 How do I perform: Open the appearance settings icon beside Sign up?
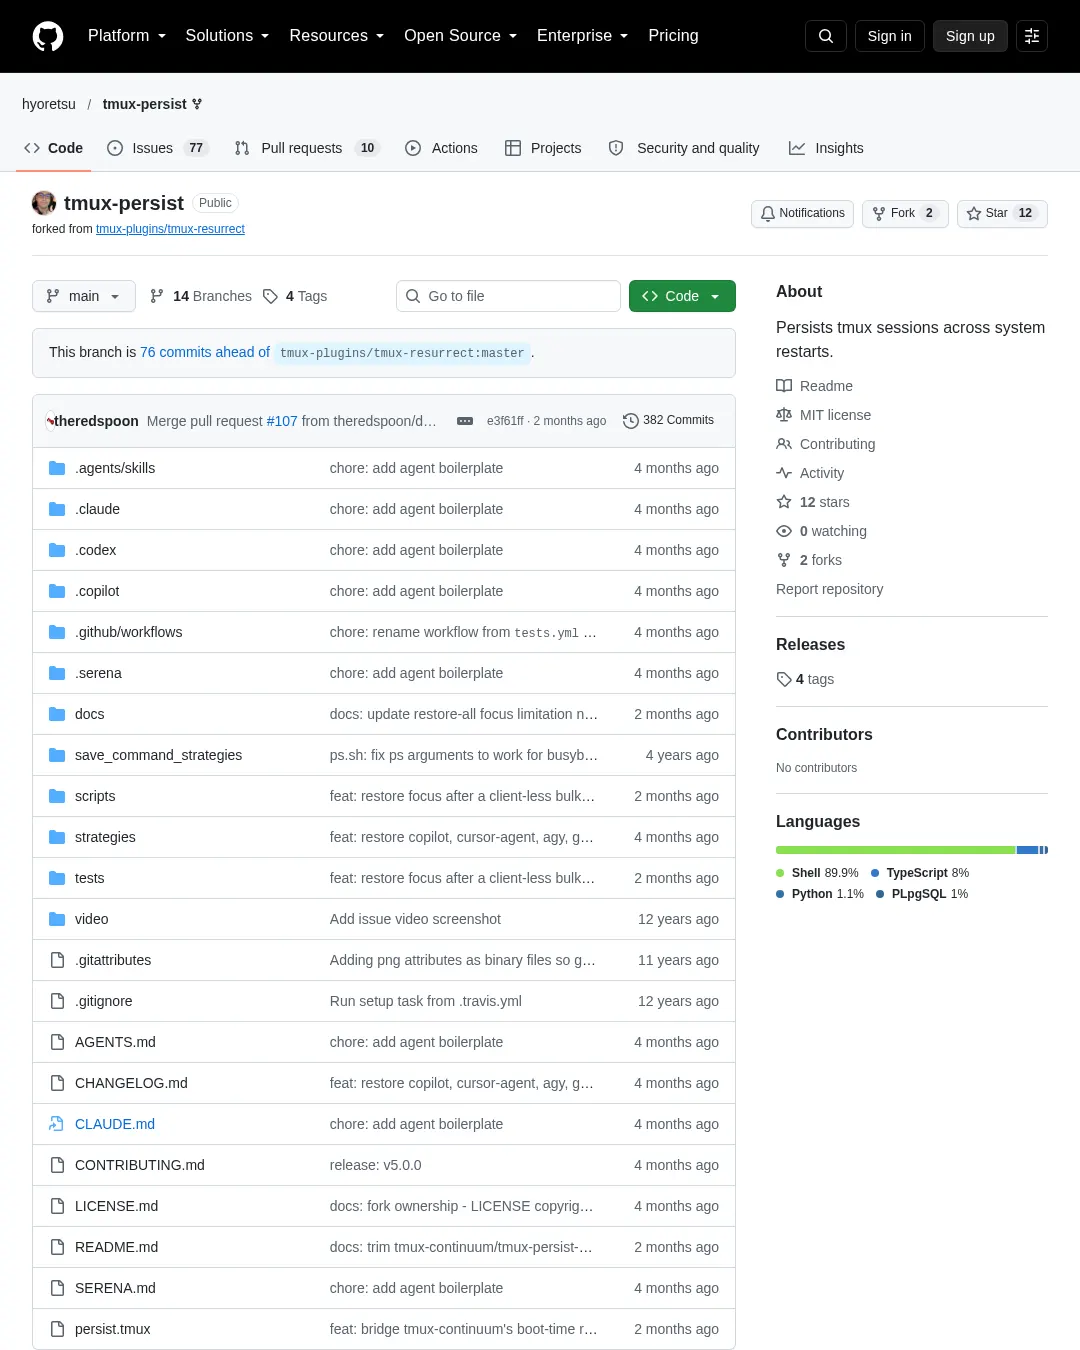[1032, 36]
